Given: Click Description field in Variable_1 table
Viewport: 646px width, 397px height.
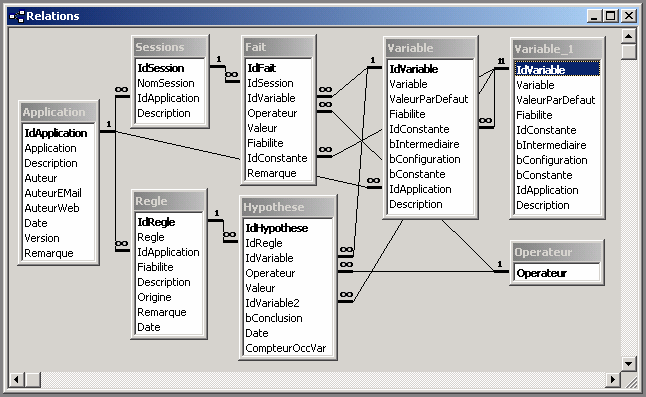Looking at the screenshot, I should point(543,205).
